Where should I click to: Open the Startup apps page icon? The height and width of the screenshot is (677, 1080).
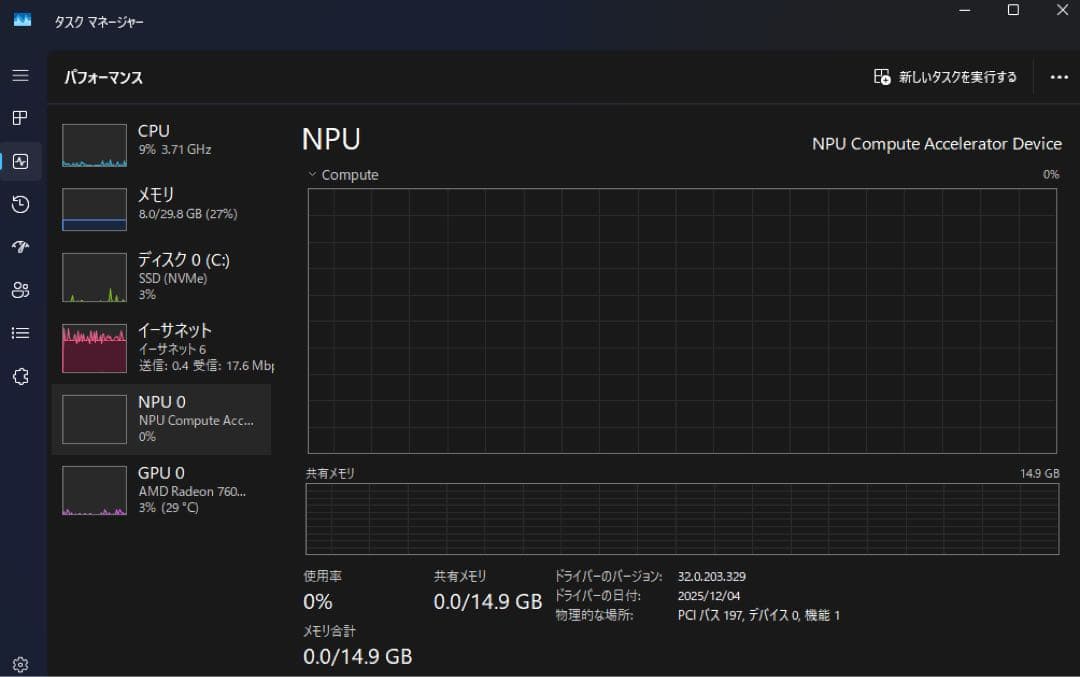tap(21, 247)
